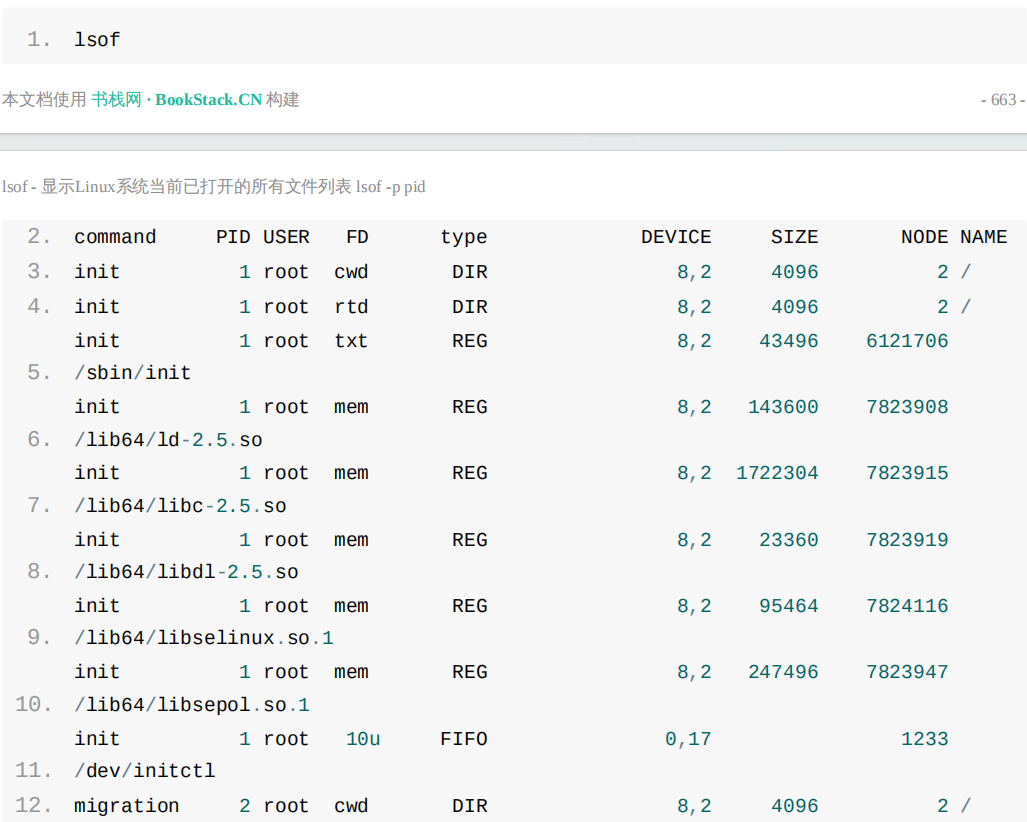
Task: Open the 书栈网 · BookStack.CN link
Action: [176, 100]
